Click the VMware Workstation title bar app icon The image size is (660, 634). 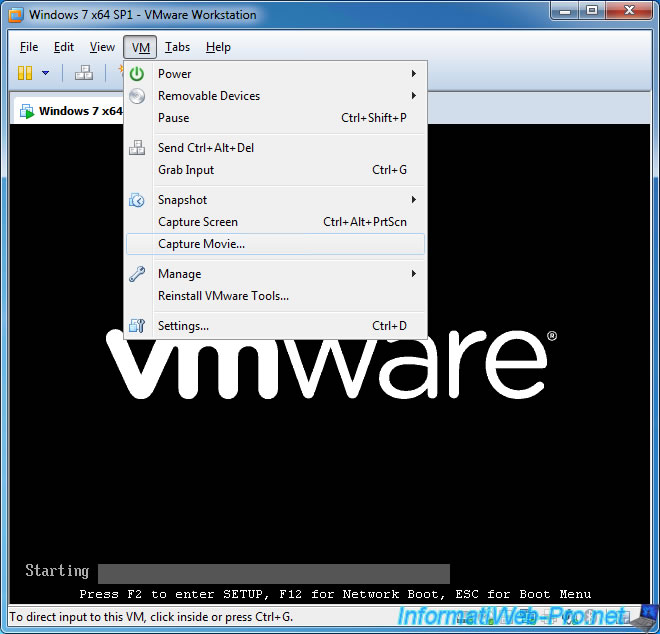pyautogui.click(x=16, y=15)
